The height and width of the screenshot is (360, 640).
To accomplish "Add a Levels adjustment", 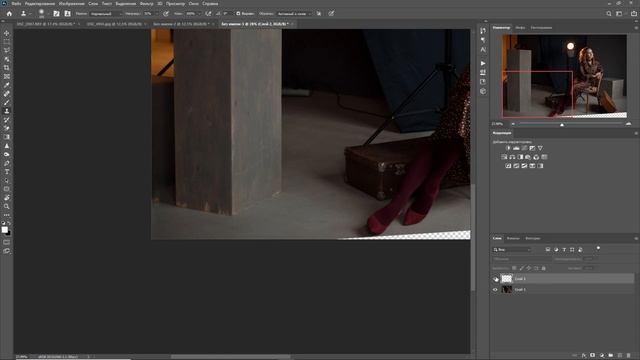I will [x=516, y=148].
